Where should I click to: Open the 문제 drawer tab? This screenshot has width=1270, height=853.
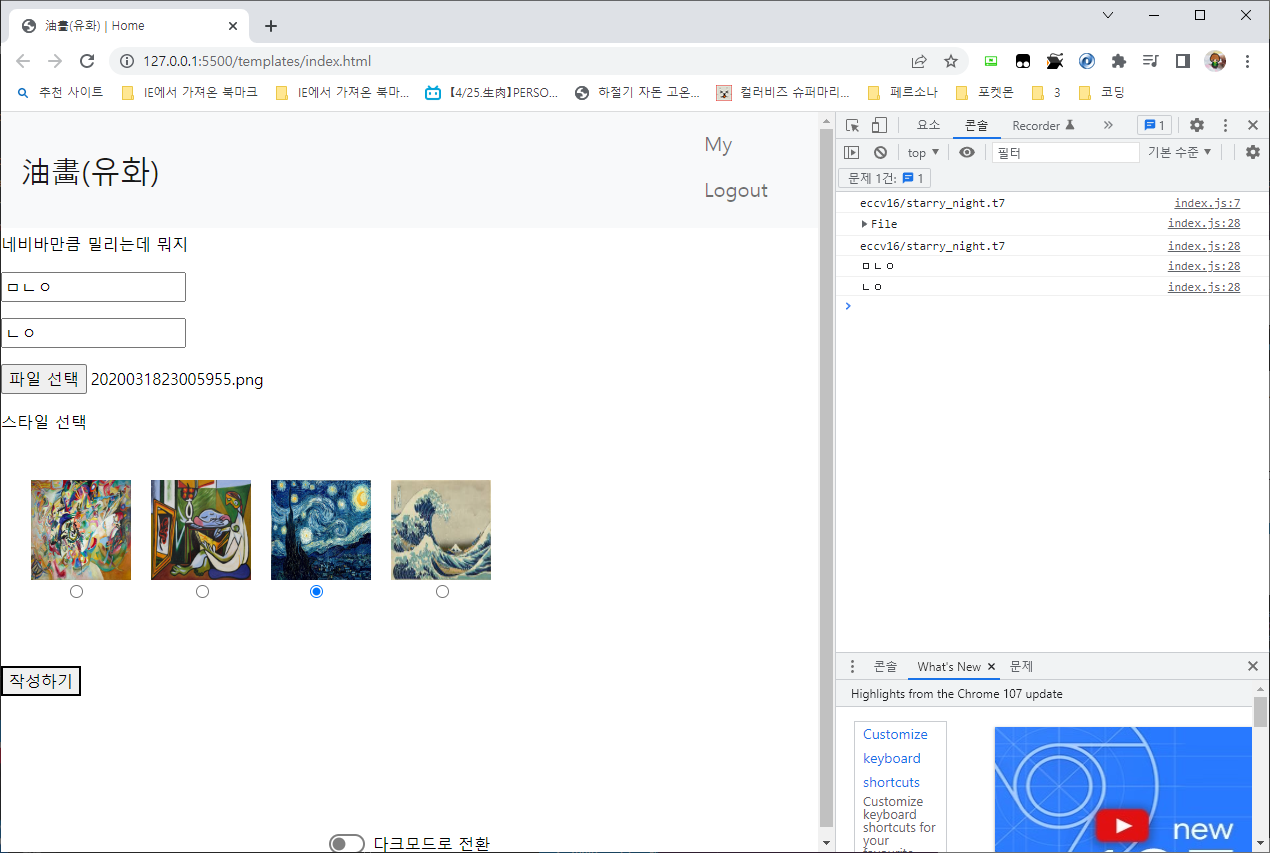coord(1021,666)
